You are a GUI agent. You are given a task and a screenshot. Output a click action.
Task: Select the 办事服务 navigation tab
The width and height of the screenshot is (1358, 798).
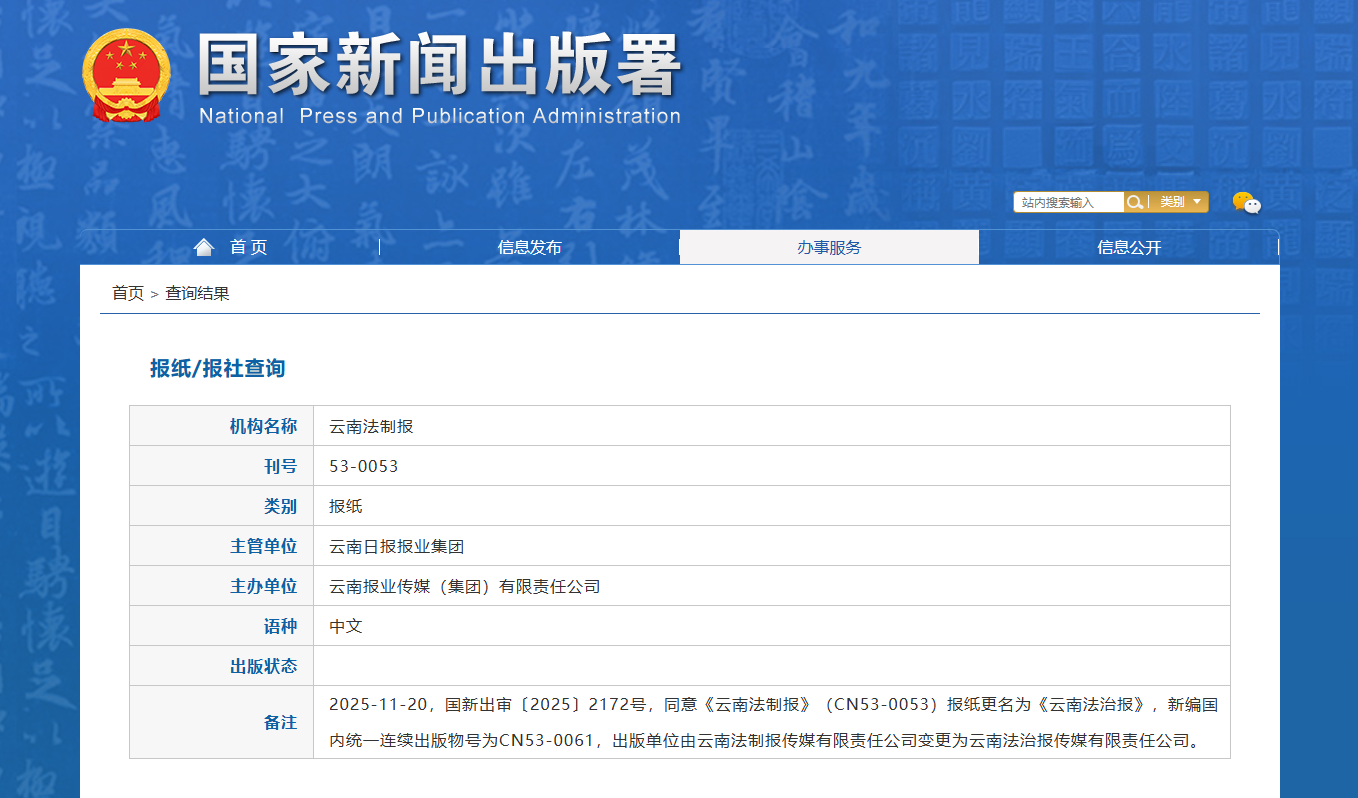[829, 247]
